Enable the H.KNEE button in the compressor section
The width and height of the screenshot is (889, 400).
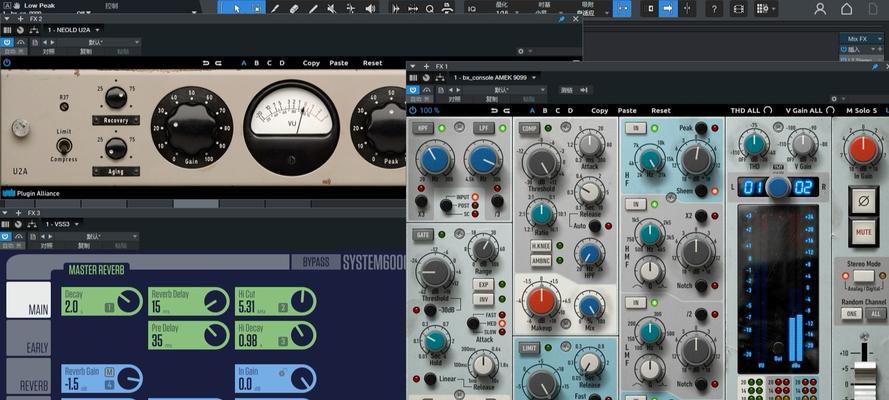pyautogui.click(x=540, y=246)
